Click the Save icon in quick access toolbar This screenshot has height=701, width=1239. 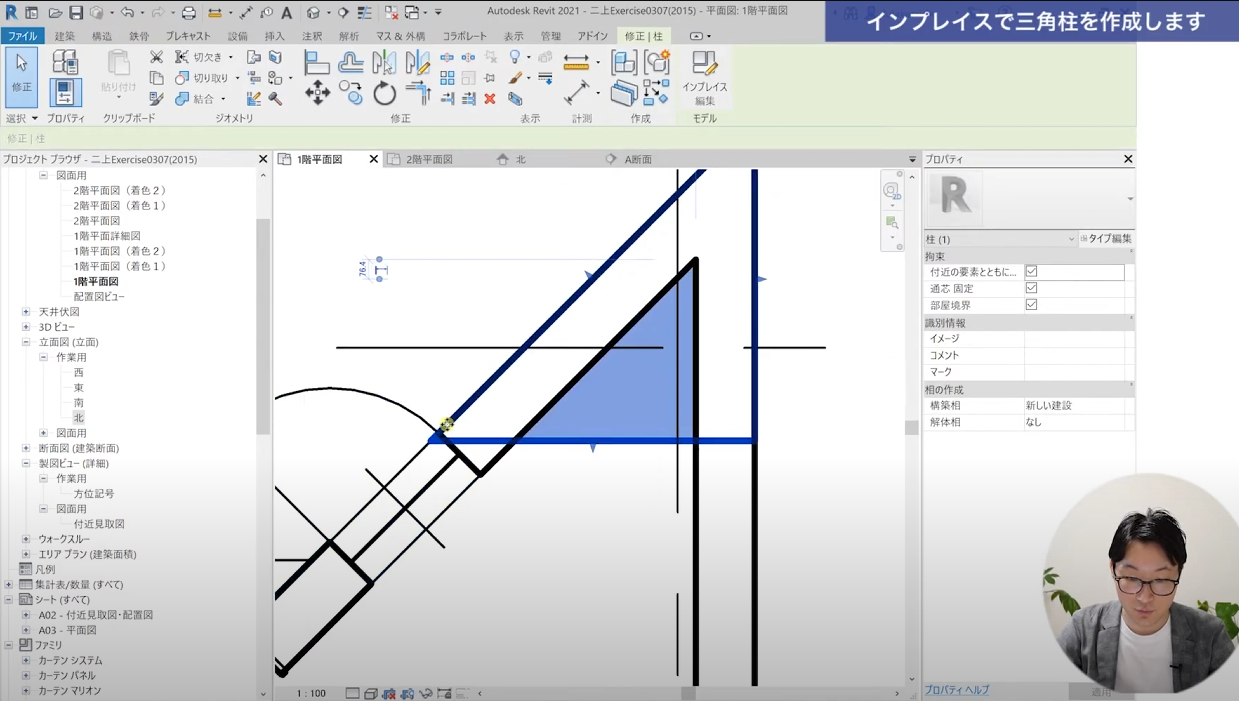pyautogui.click(x=75, y=13)
